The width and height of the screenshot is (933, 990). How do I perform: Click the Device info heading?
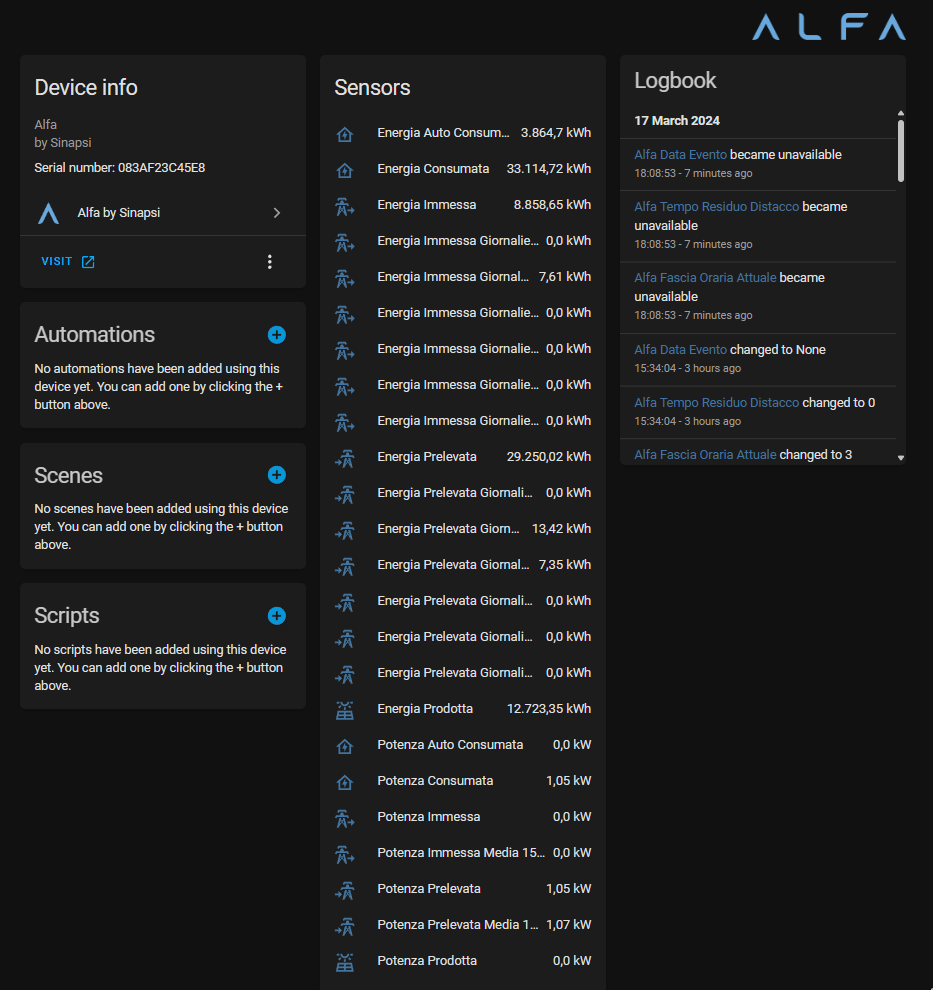(x=86, y=88)
